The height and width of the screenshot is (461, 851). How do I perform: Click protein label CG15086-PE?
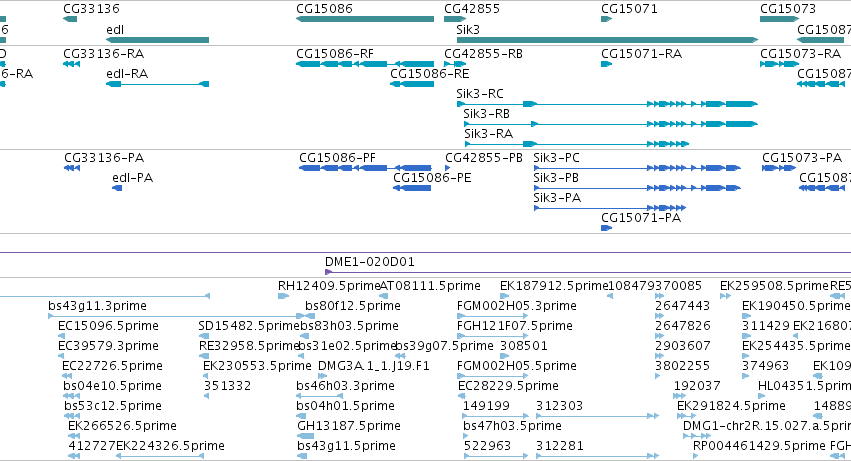coord(432,178)
